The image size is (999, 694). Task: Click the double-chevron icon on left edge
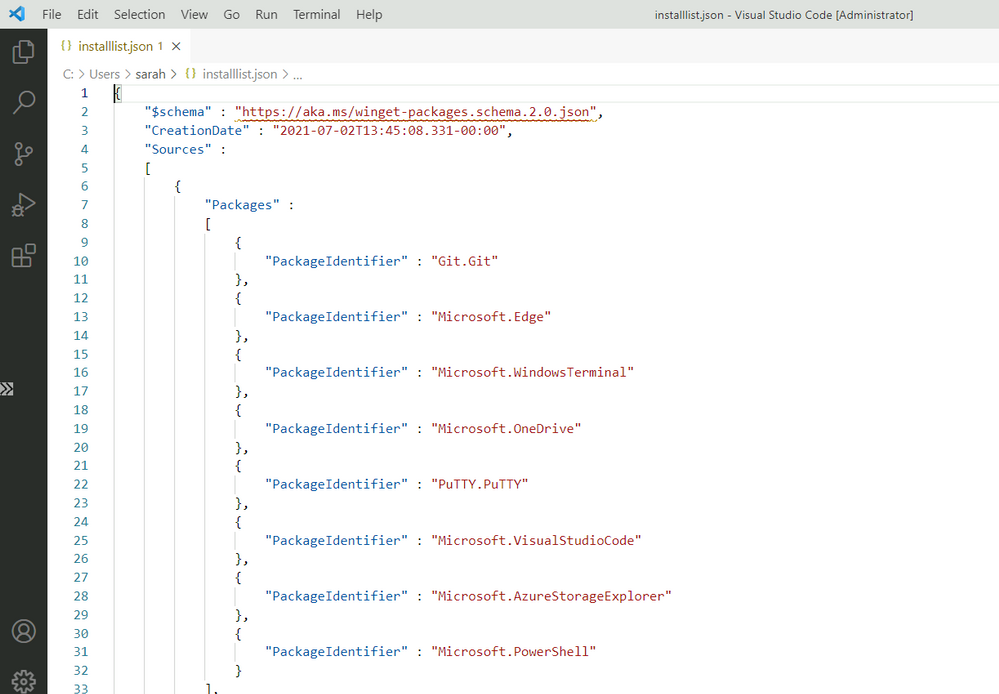(7, 389)
